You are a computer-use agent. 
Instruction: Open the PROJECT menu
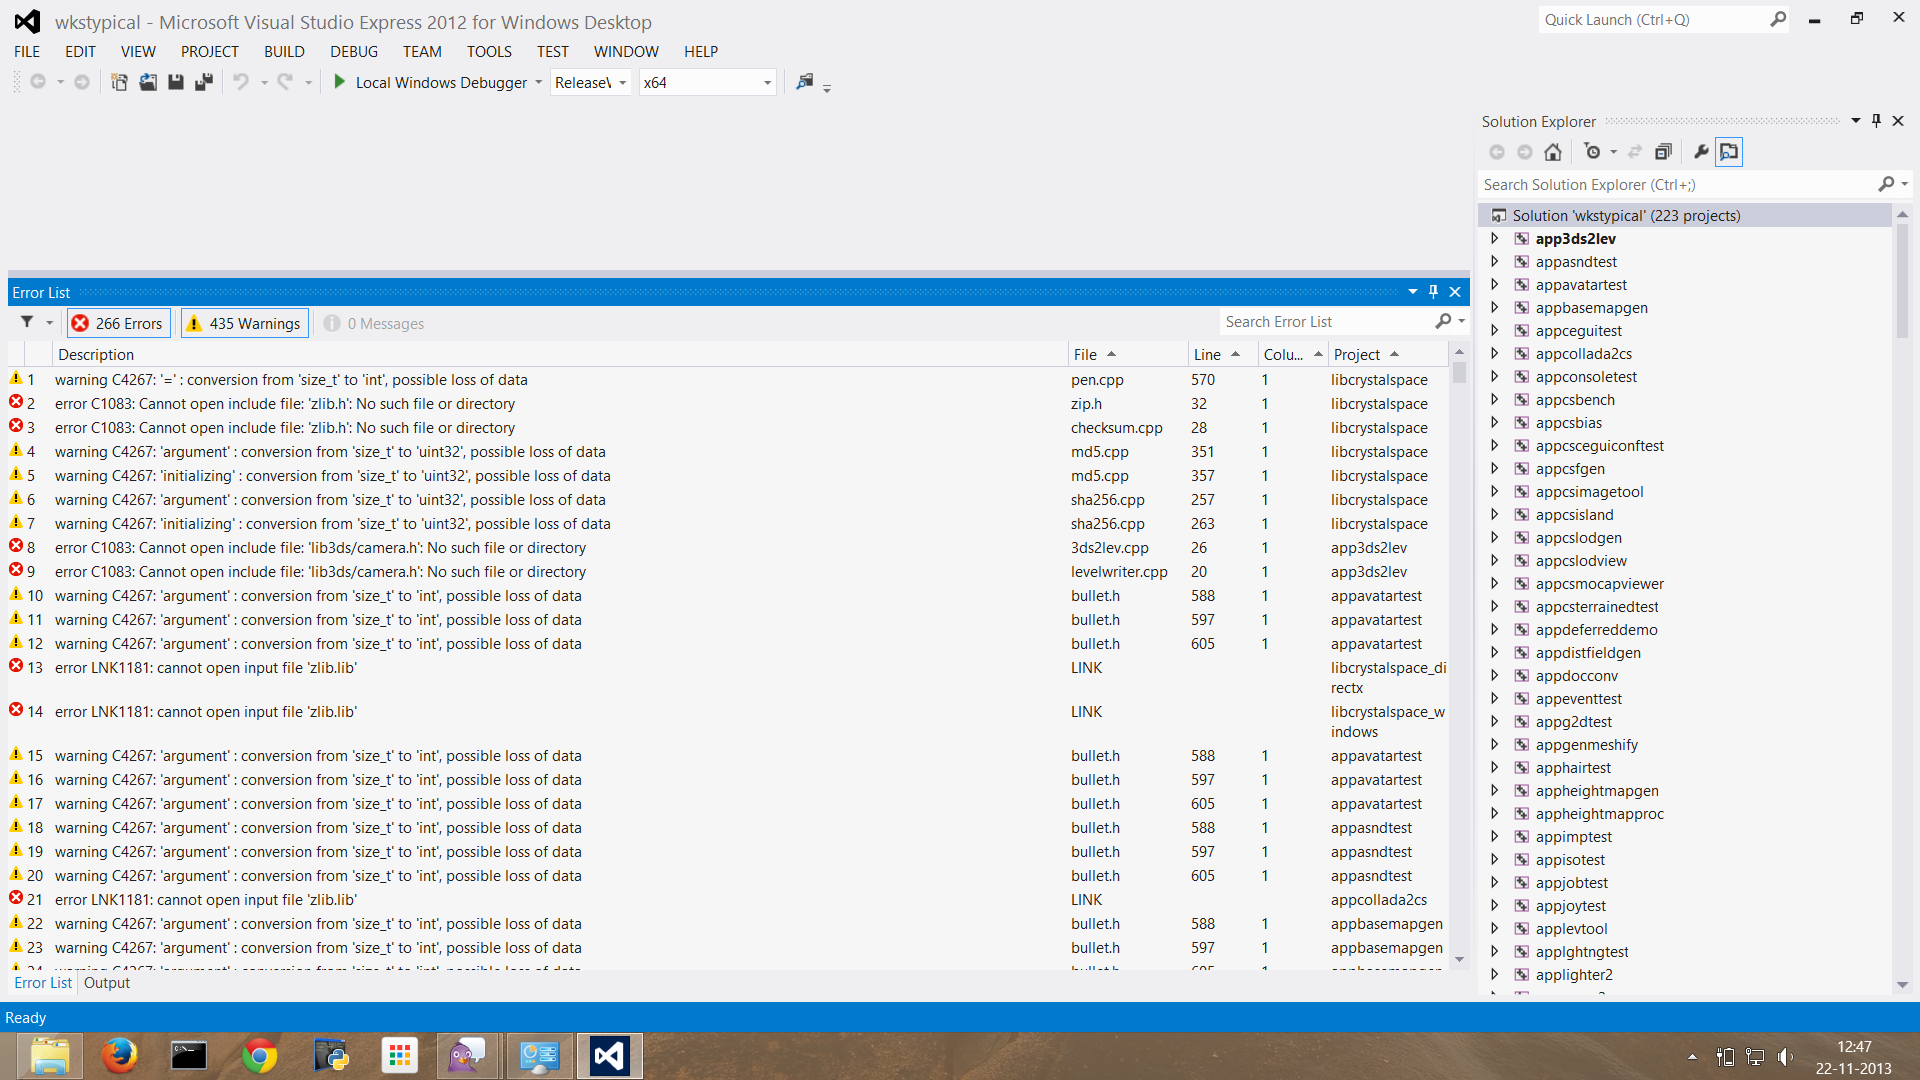click(210, 51)
